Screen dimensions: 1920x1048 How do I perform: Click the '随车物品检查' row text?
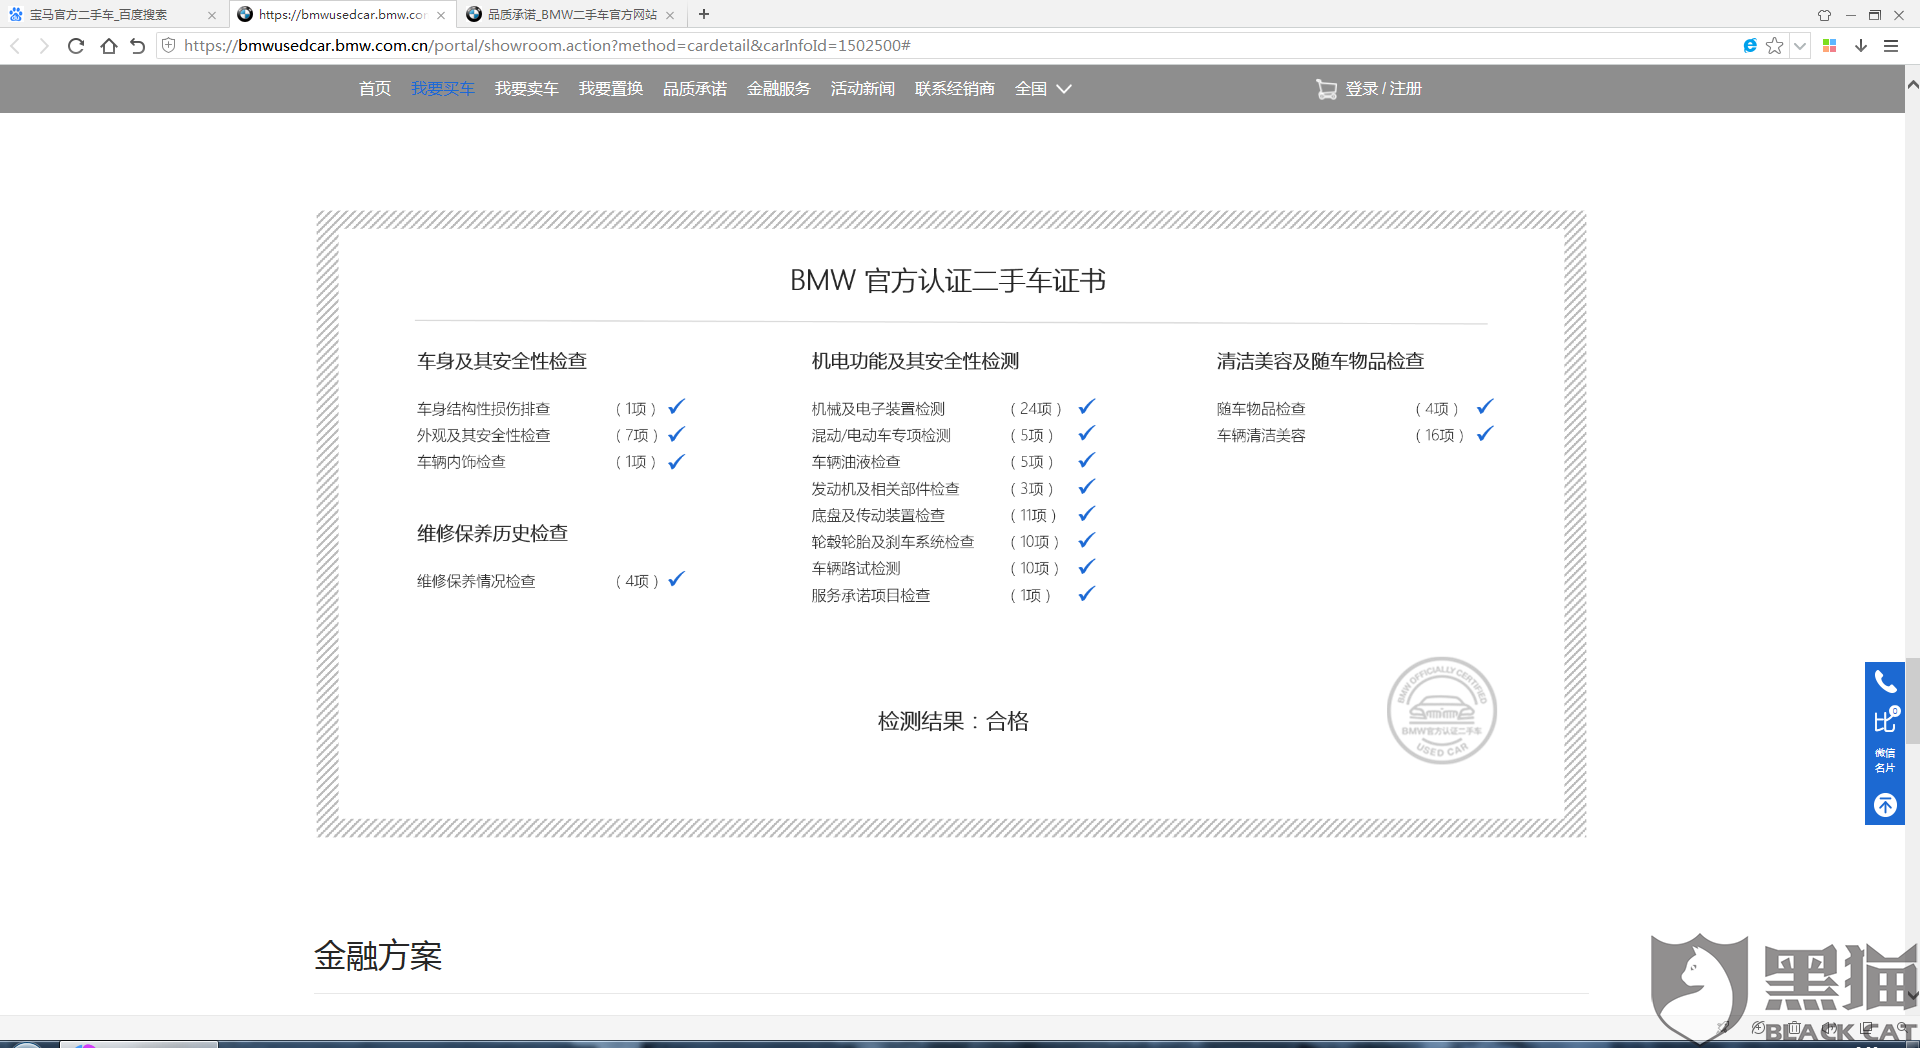coord(1261,409)
